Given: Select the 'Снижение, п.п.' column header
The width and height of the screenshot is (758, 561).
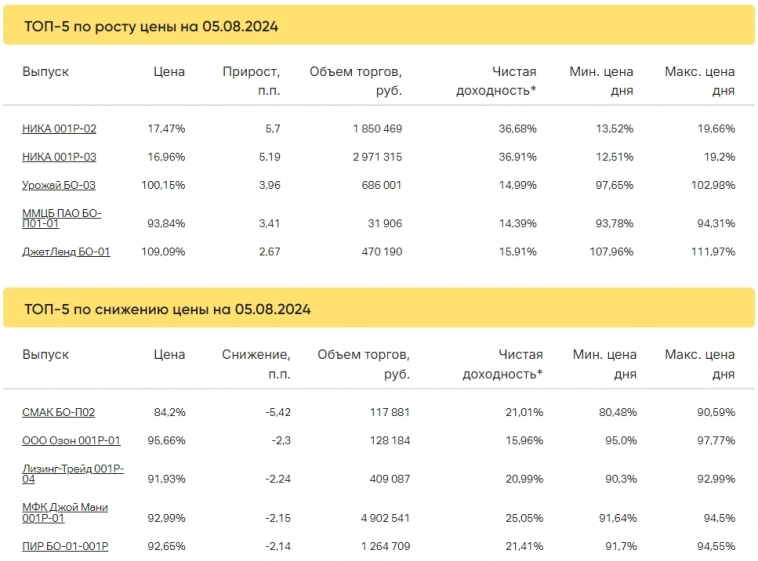Looking at the screenshot, I should [256, 364].
